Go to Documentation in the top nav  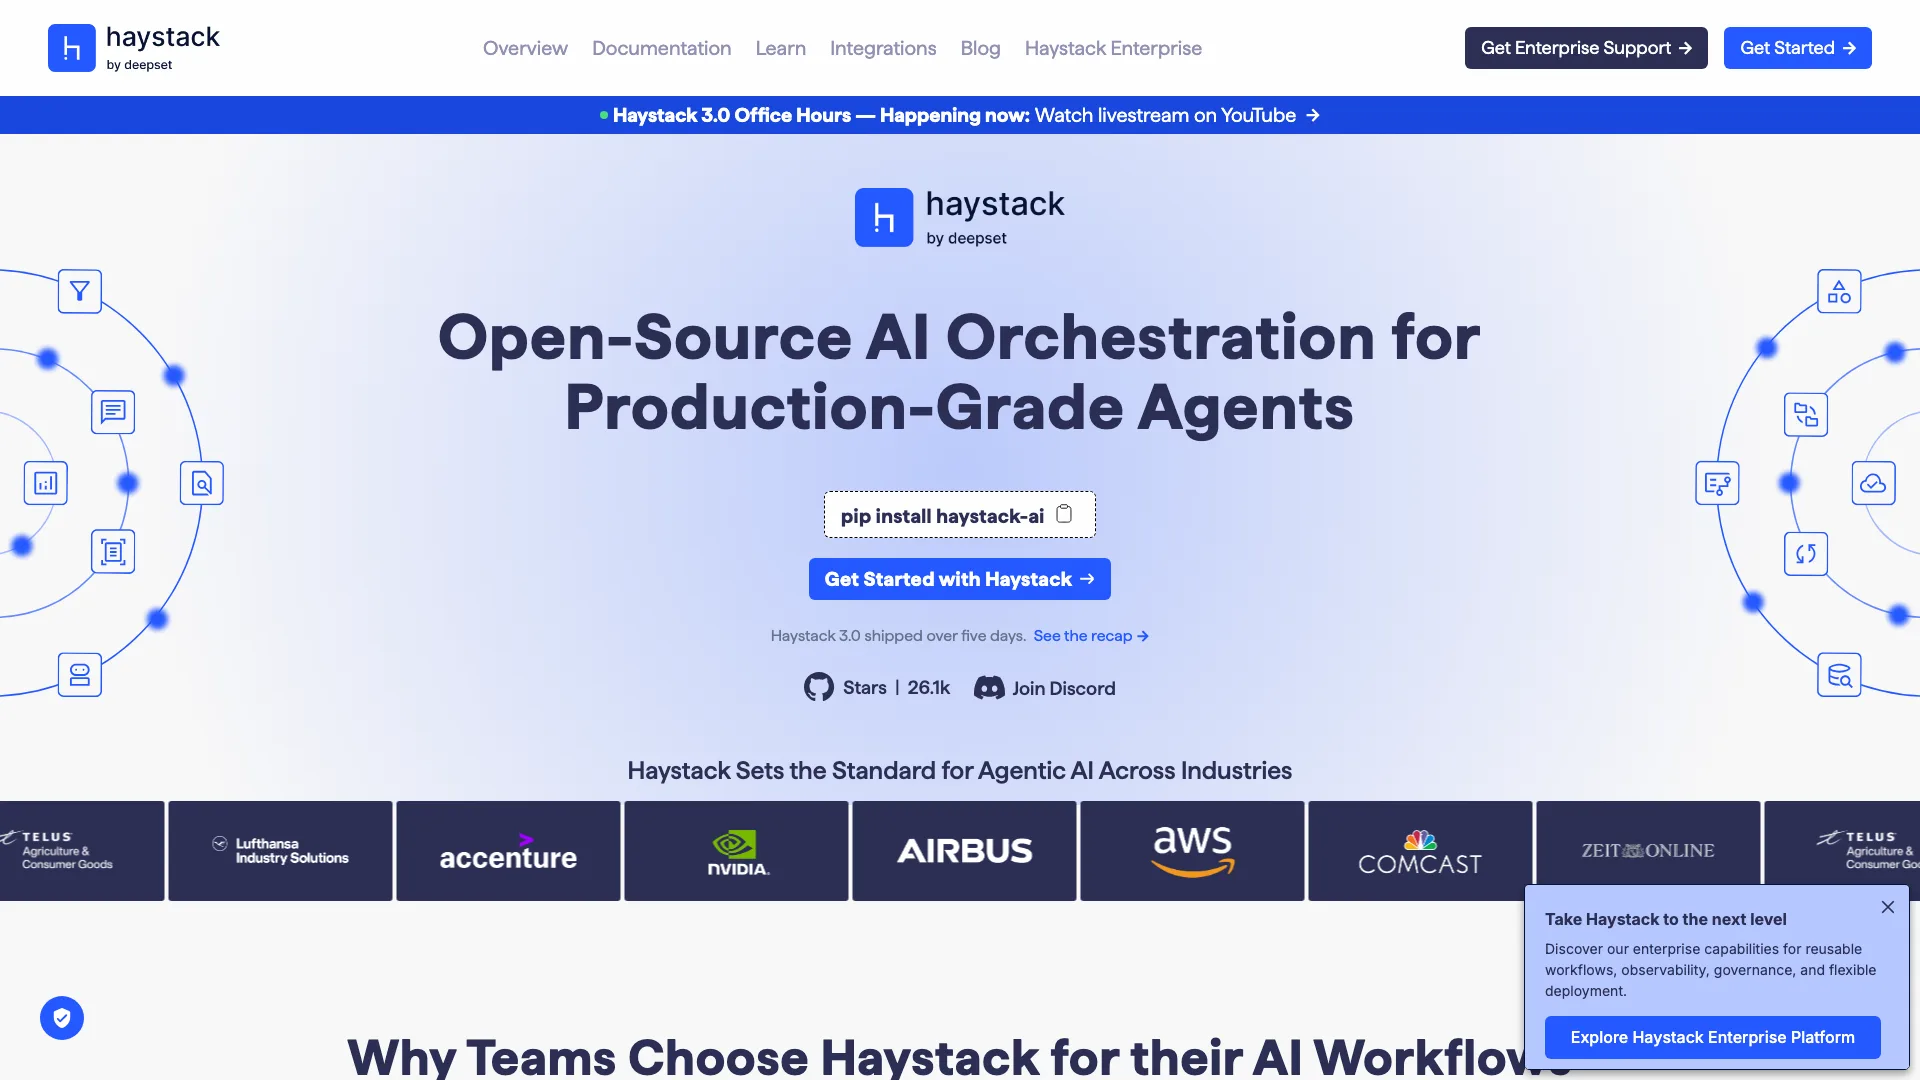[661, 48]
